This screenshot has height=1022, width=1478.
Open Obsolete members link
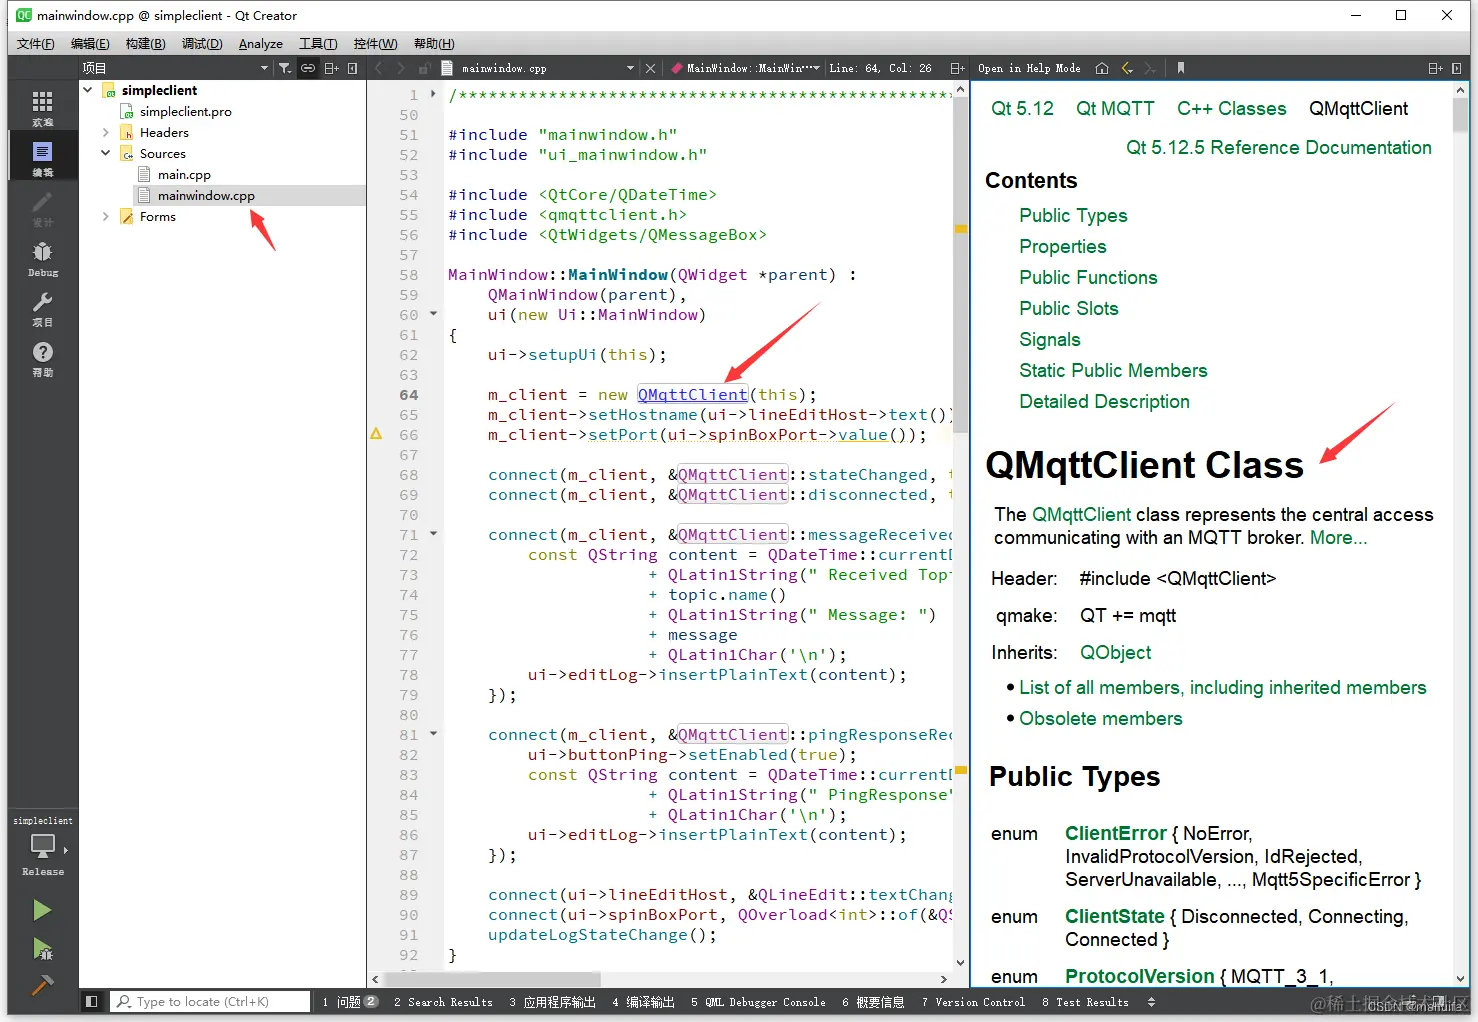click(1100, 718)
